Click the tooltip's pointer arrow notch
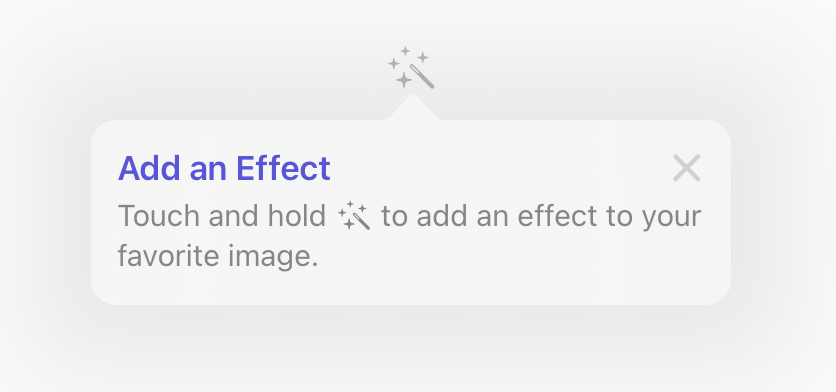Screen dimensions: 836x392 [x=412, y=107]
